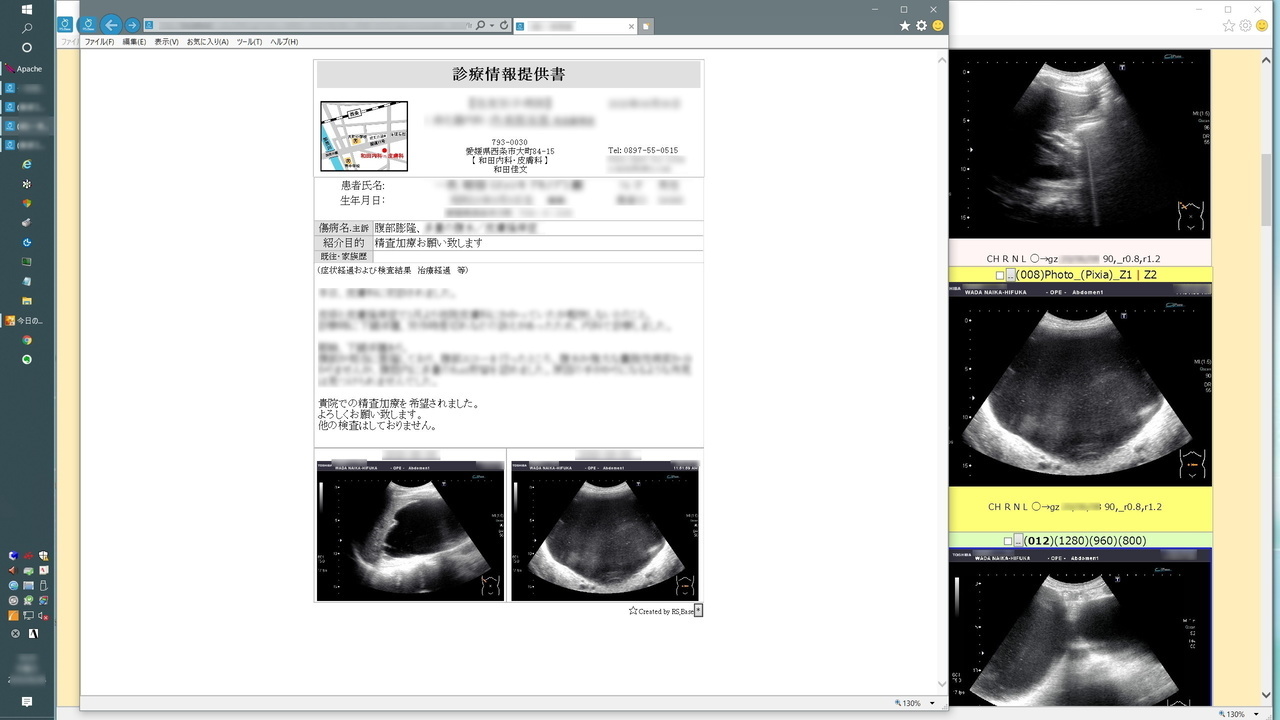Click the new tab button

click(646, 26)
